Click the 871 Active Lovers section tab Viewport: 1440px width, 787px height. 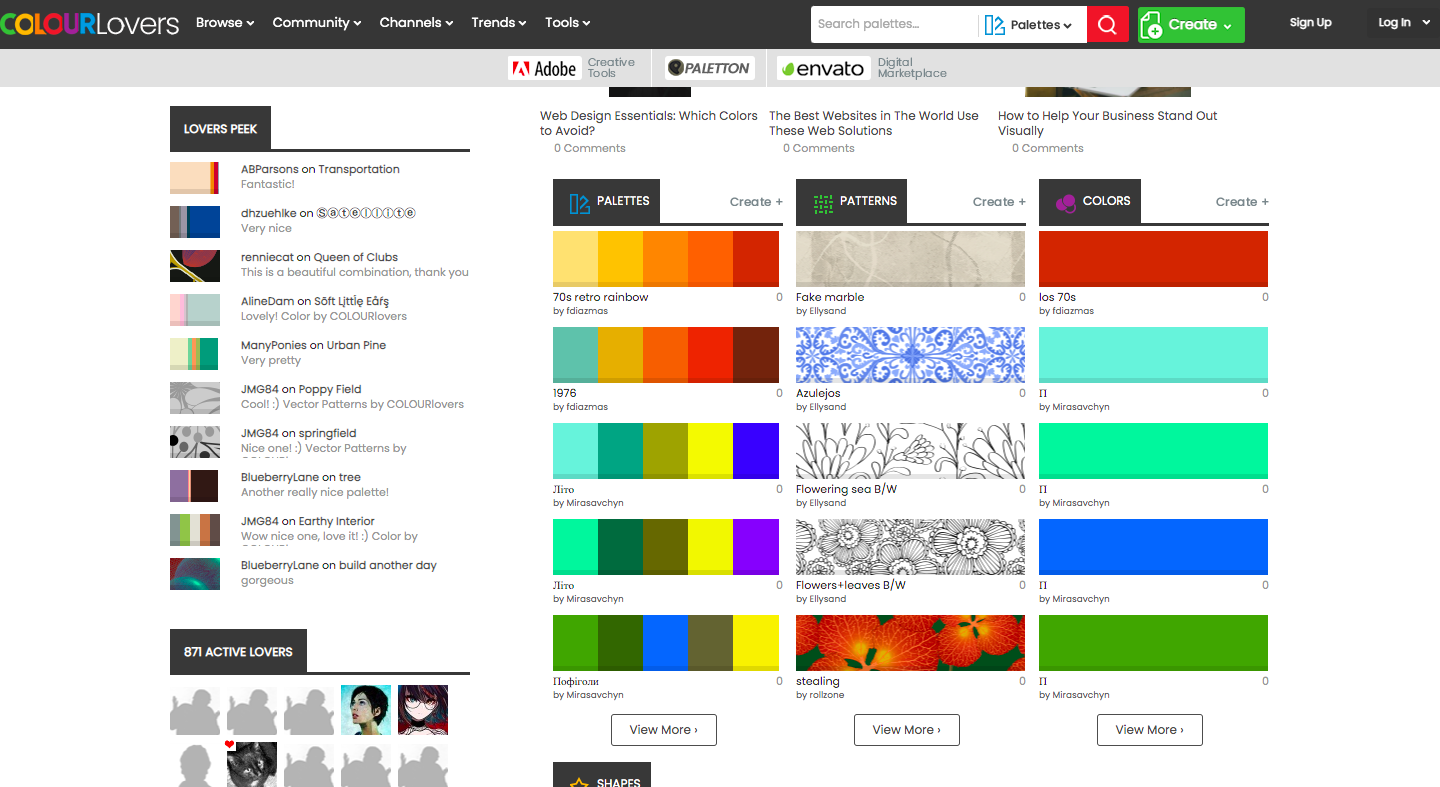click(x=238, y=651)
